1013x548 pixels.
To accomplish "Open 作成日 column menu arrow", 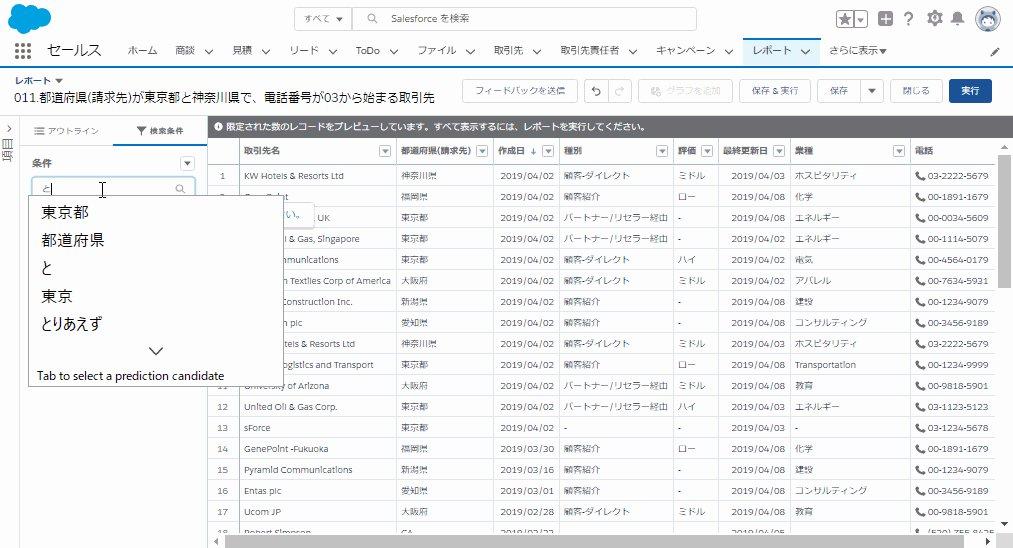I will 548,151.
